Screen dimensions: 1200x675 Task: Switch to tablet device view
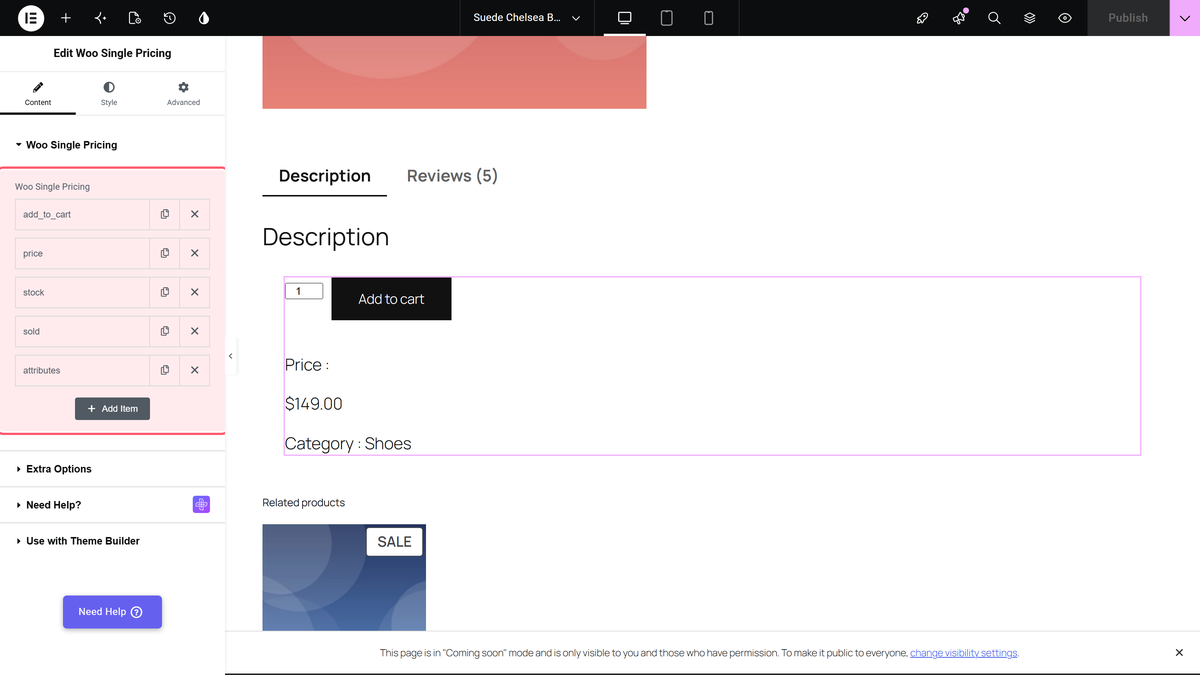[667, 18]
